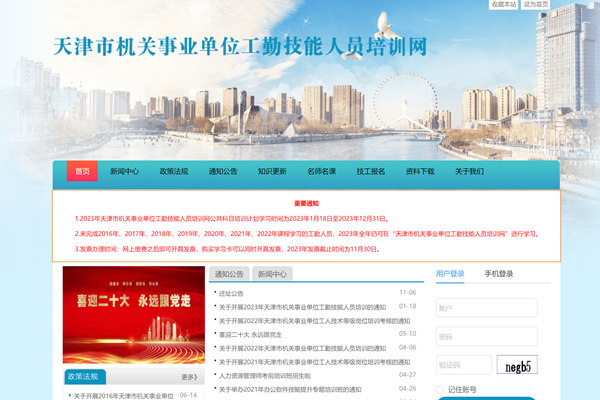Image resolution: width=600 pixels, height=400 pixels.
Task: Click the 01-18 date in the list
Action: 408,306
